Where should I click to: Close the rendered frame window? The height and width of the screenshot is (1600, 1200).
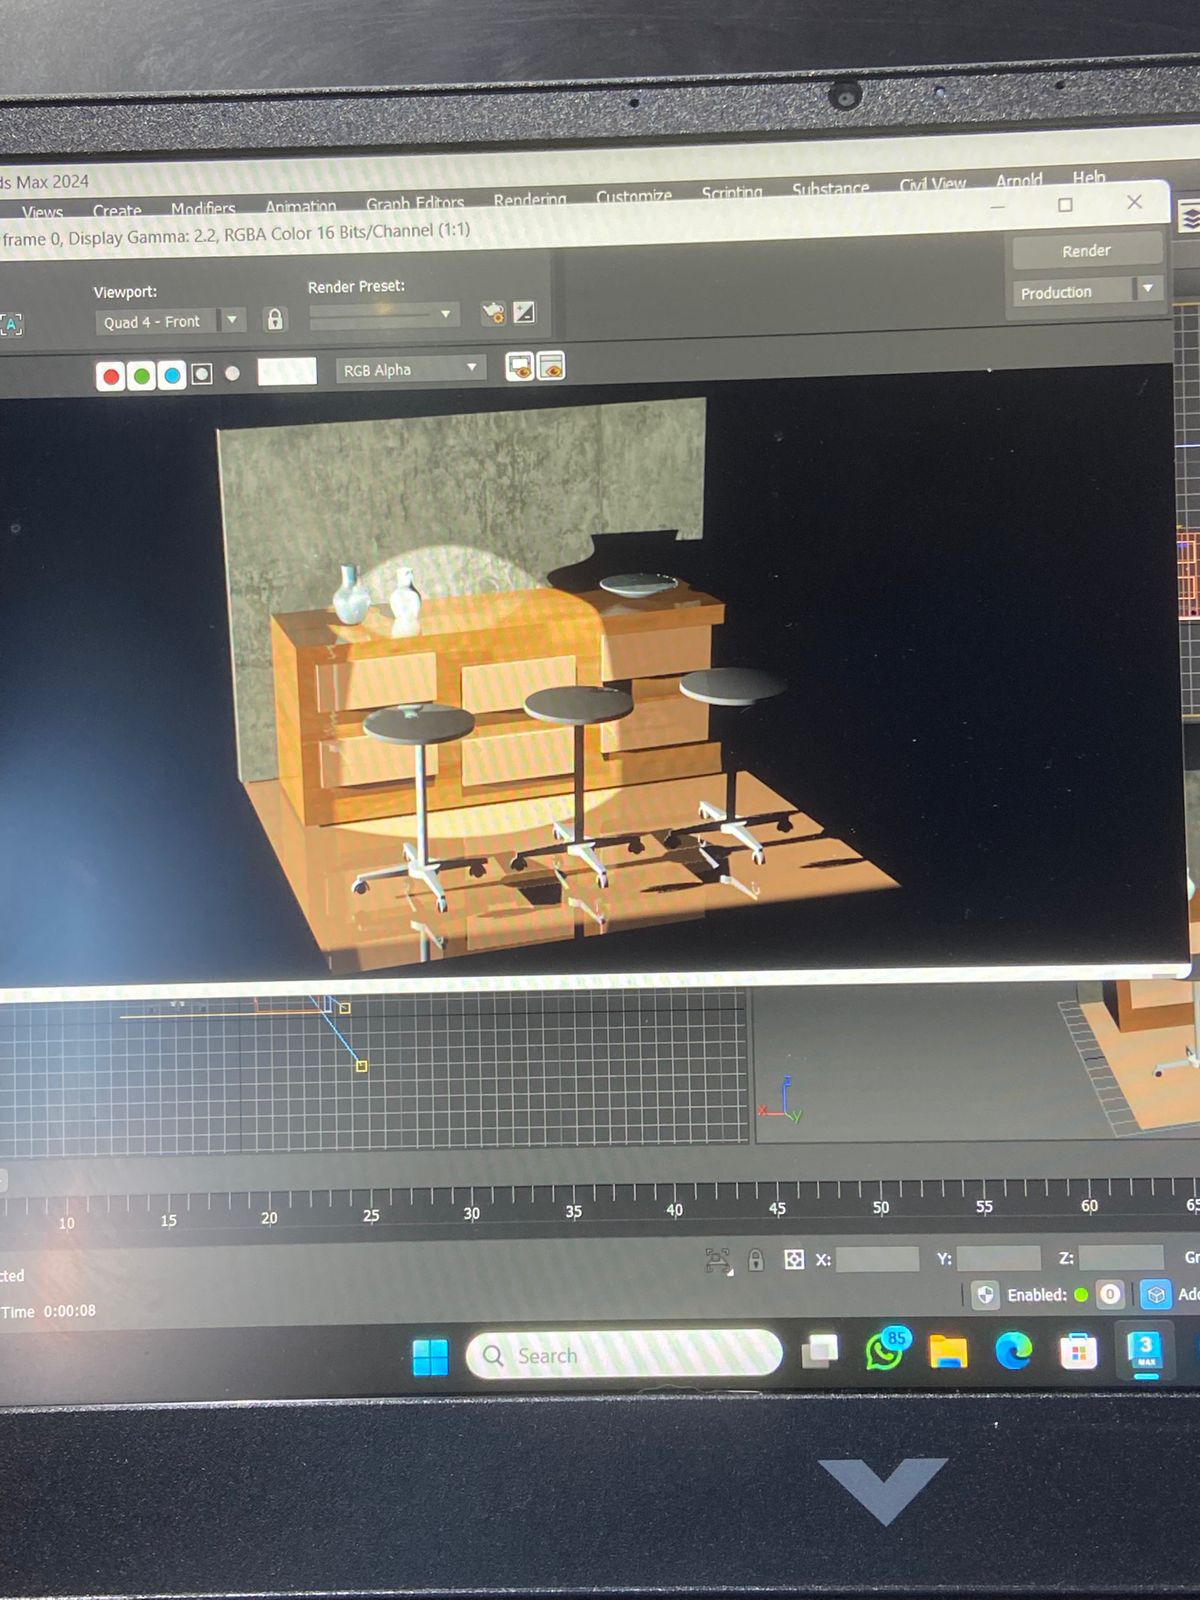(x=1134, y=202)
